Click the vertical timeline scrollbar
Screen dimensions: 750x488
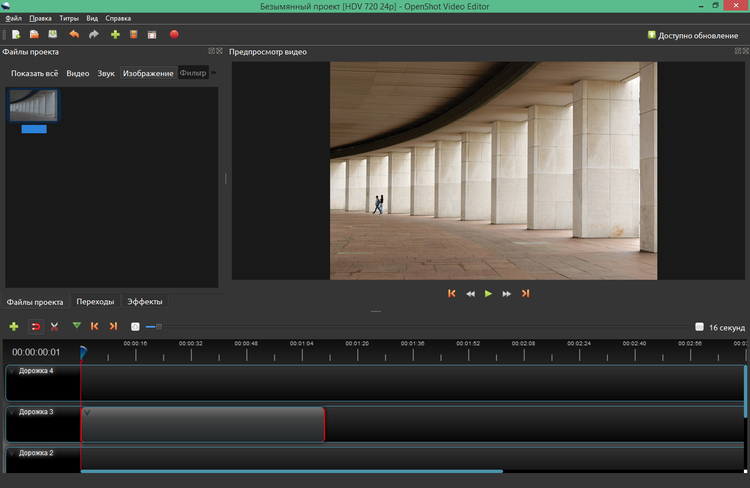click(745, 391)
